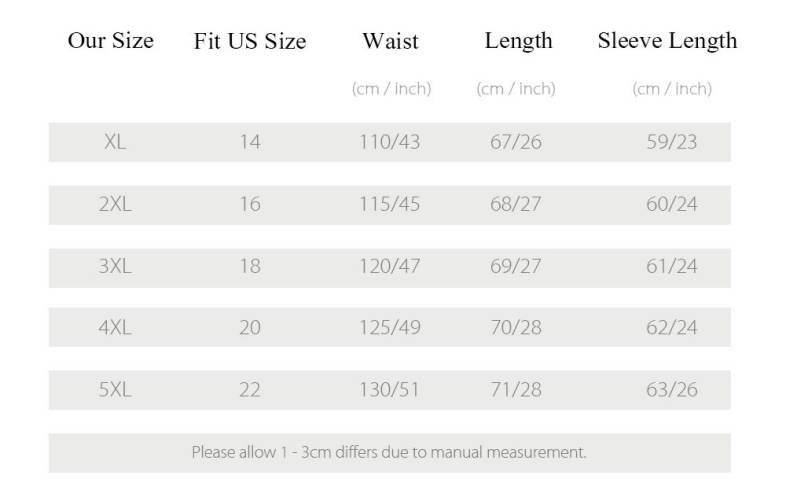786x501 pixels.
Task: Click the 3XL size row label
Action: click(x=115, y=266)
